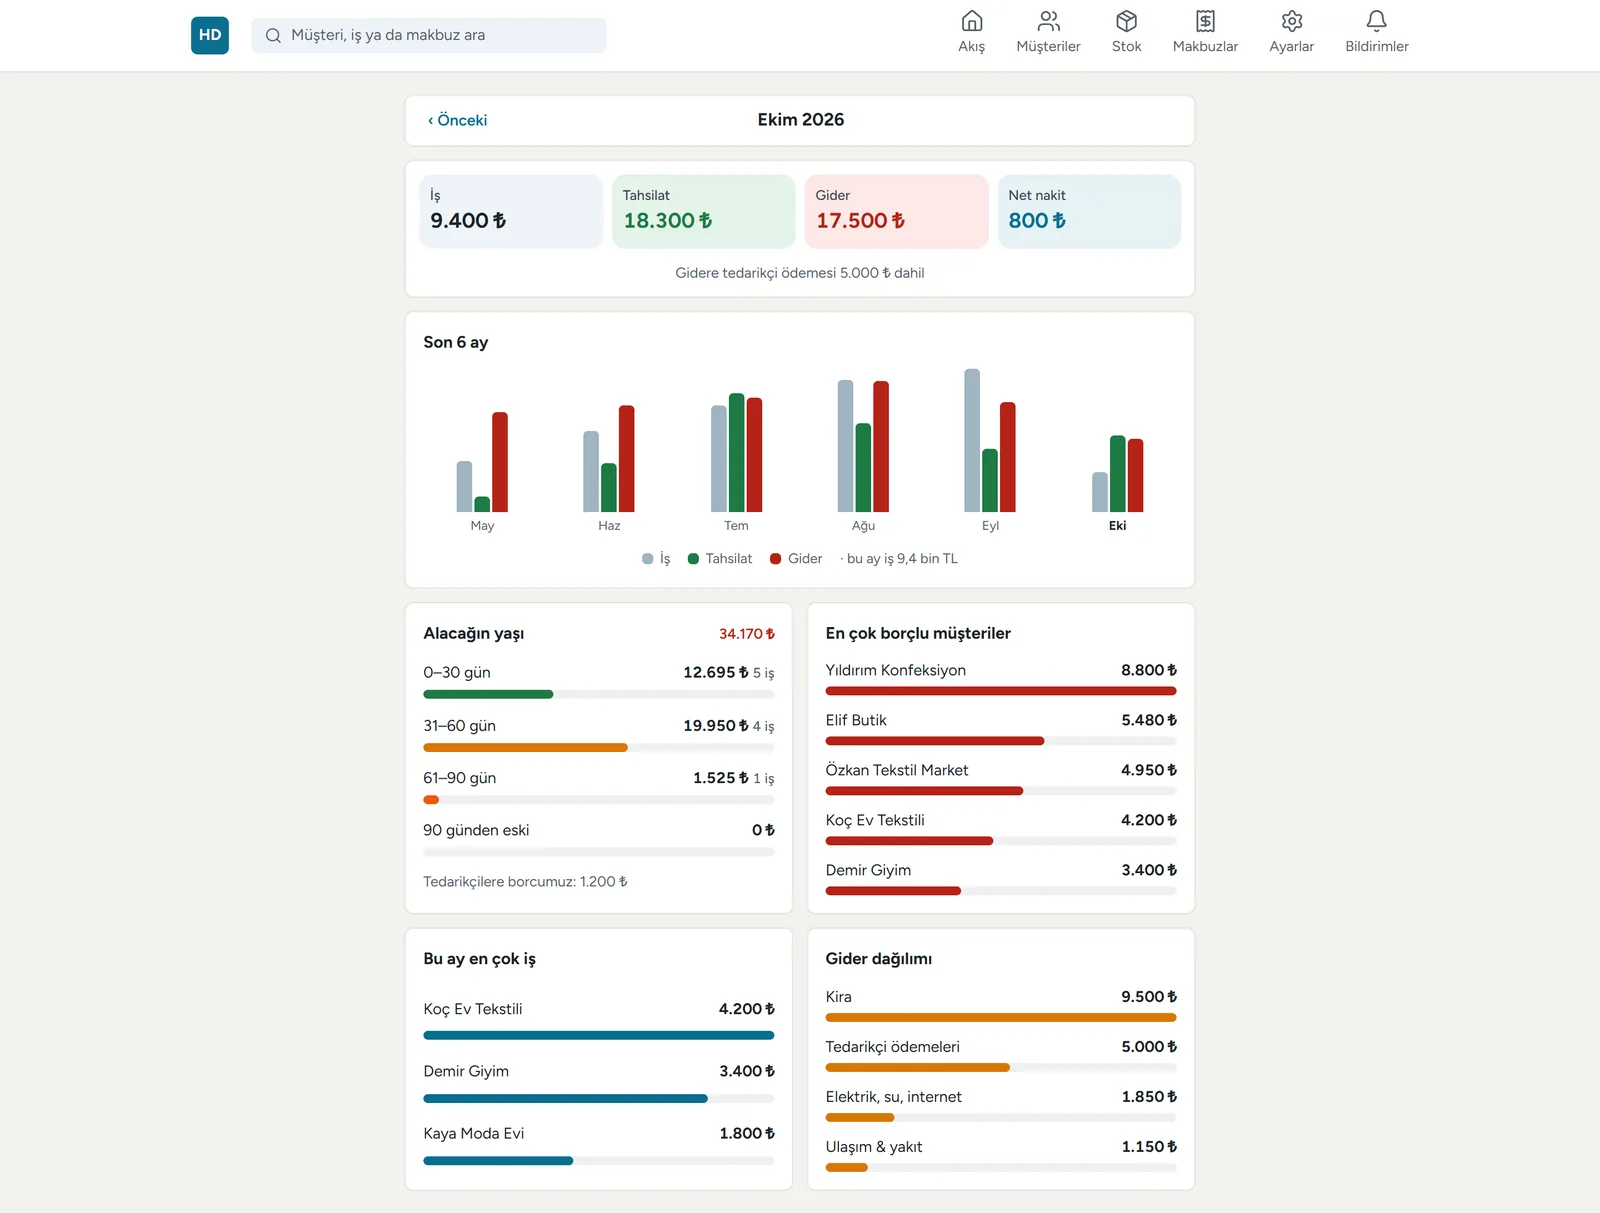Open the Bildirimler bell icon
Screen dimensions: 1600x1213
1376,21
